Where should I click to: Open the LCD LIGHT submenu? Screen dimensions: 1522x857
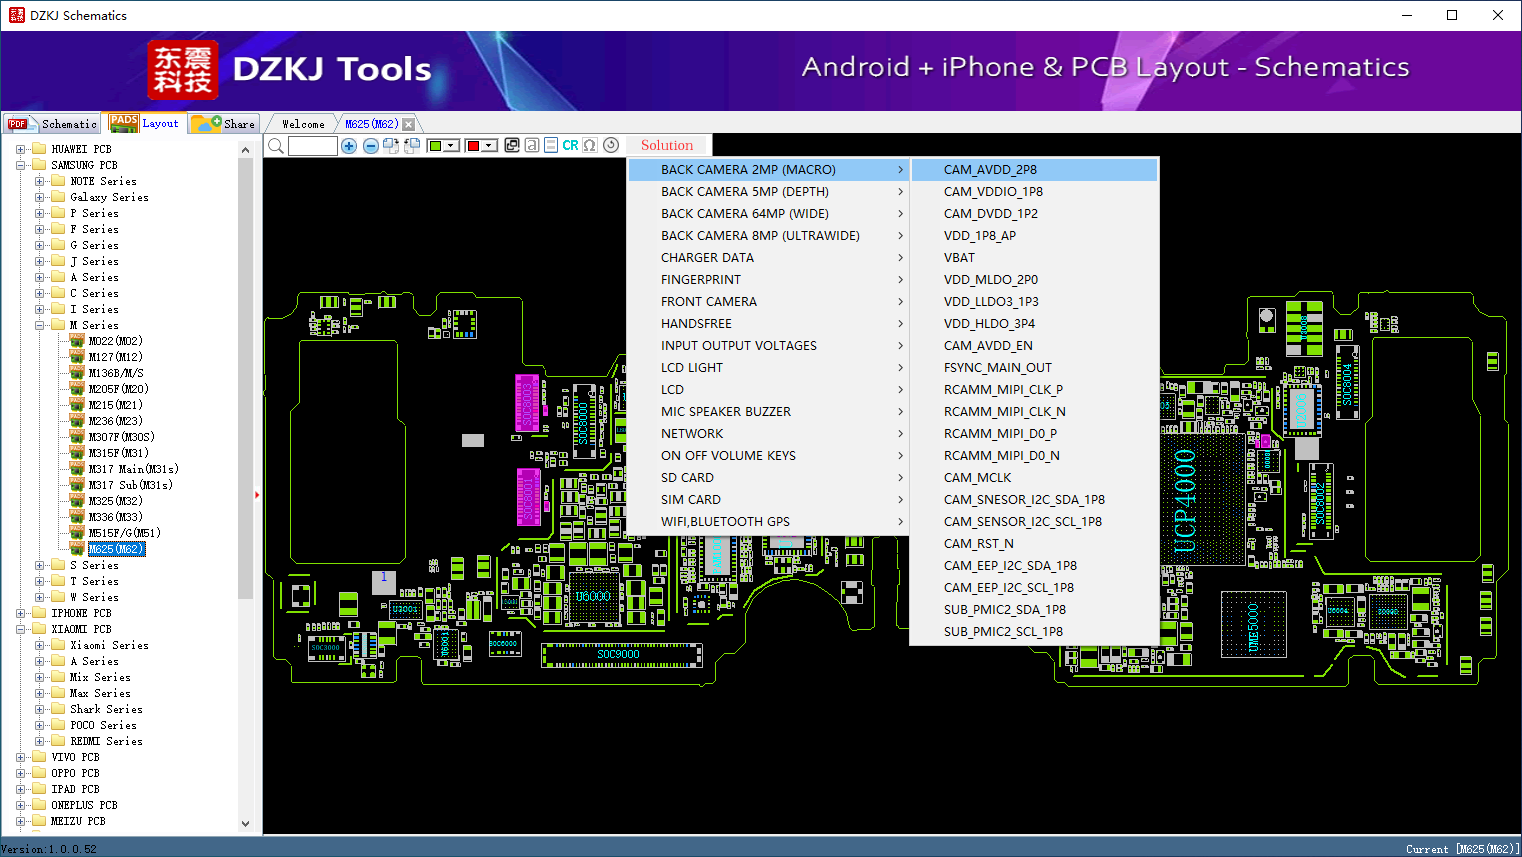click(x=768, y=368)
